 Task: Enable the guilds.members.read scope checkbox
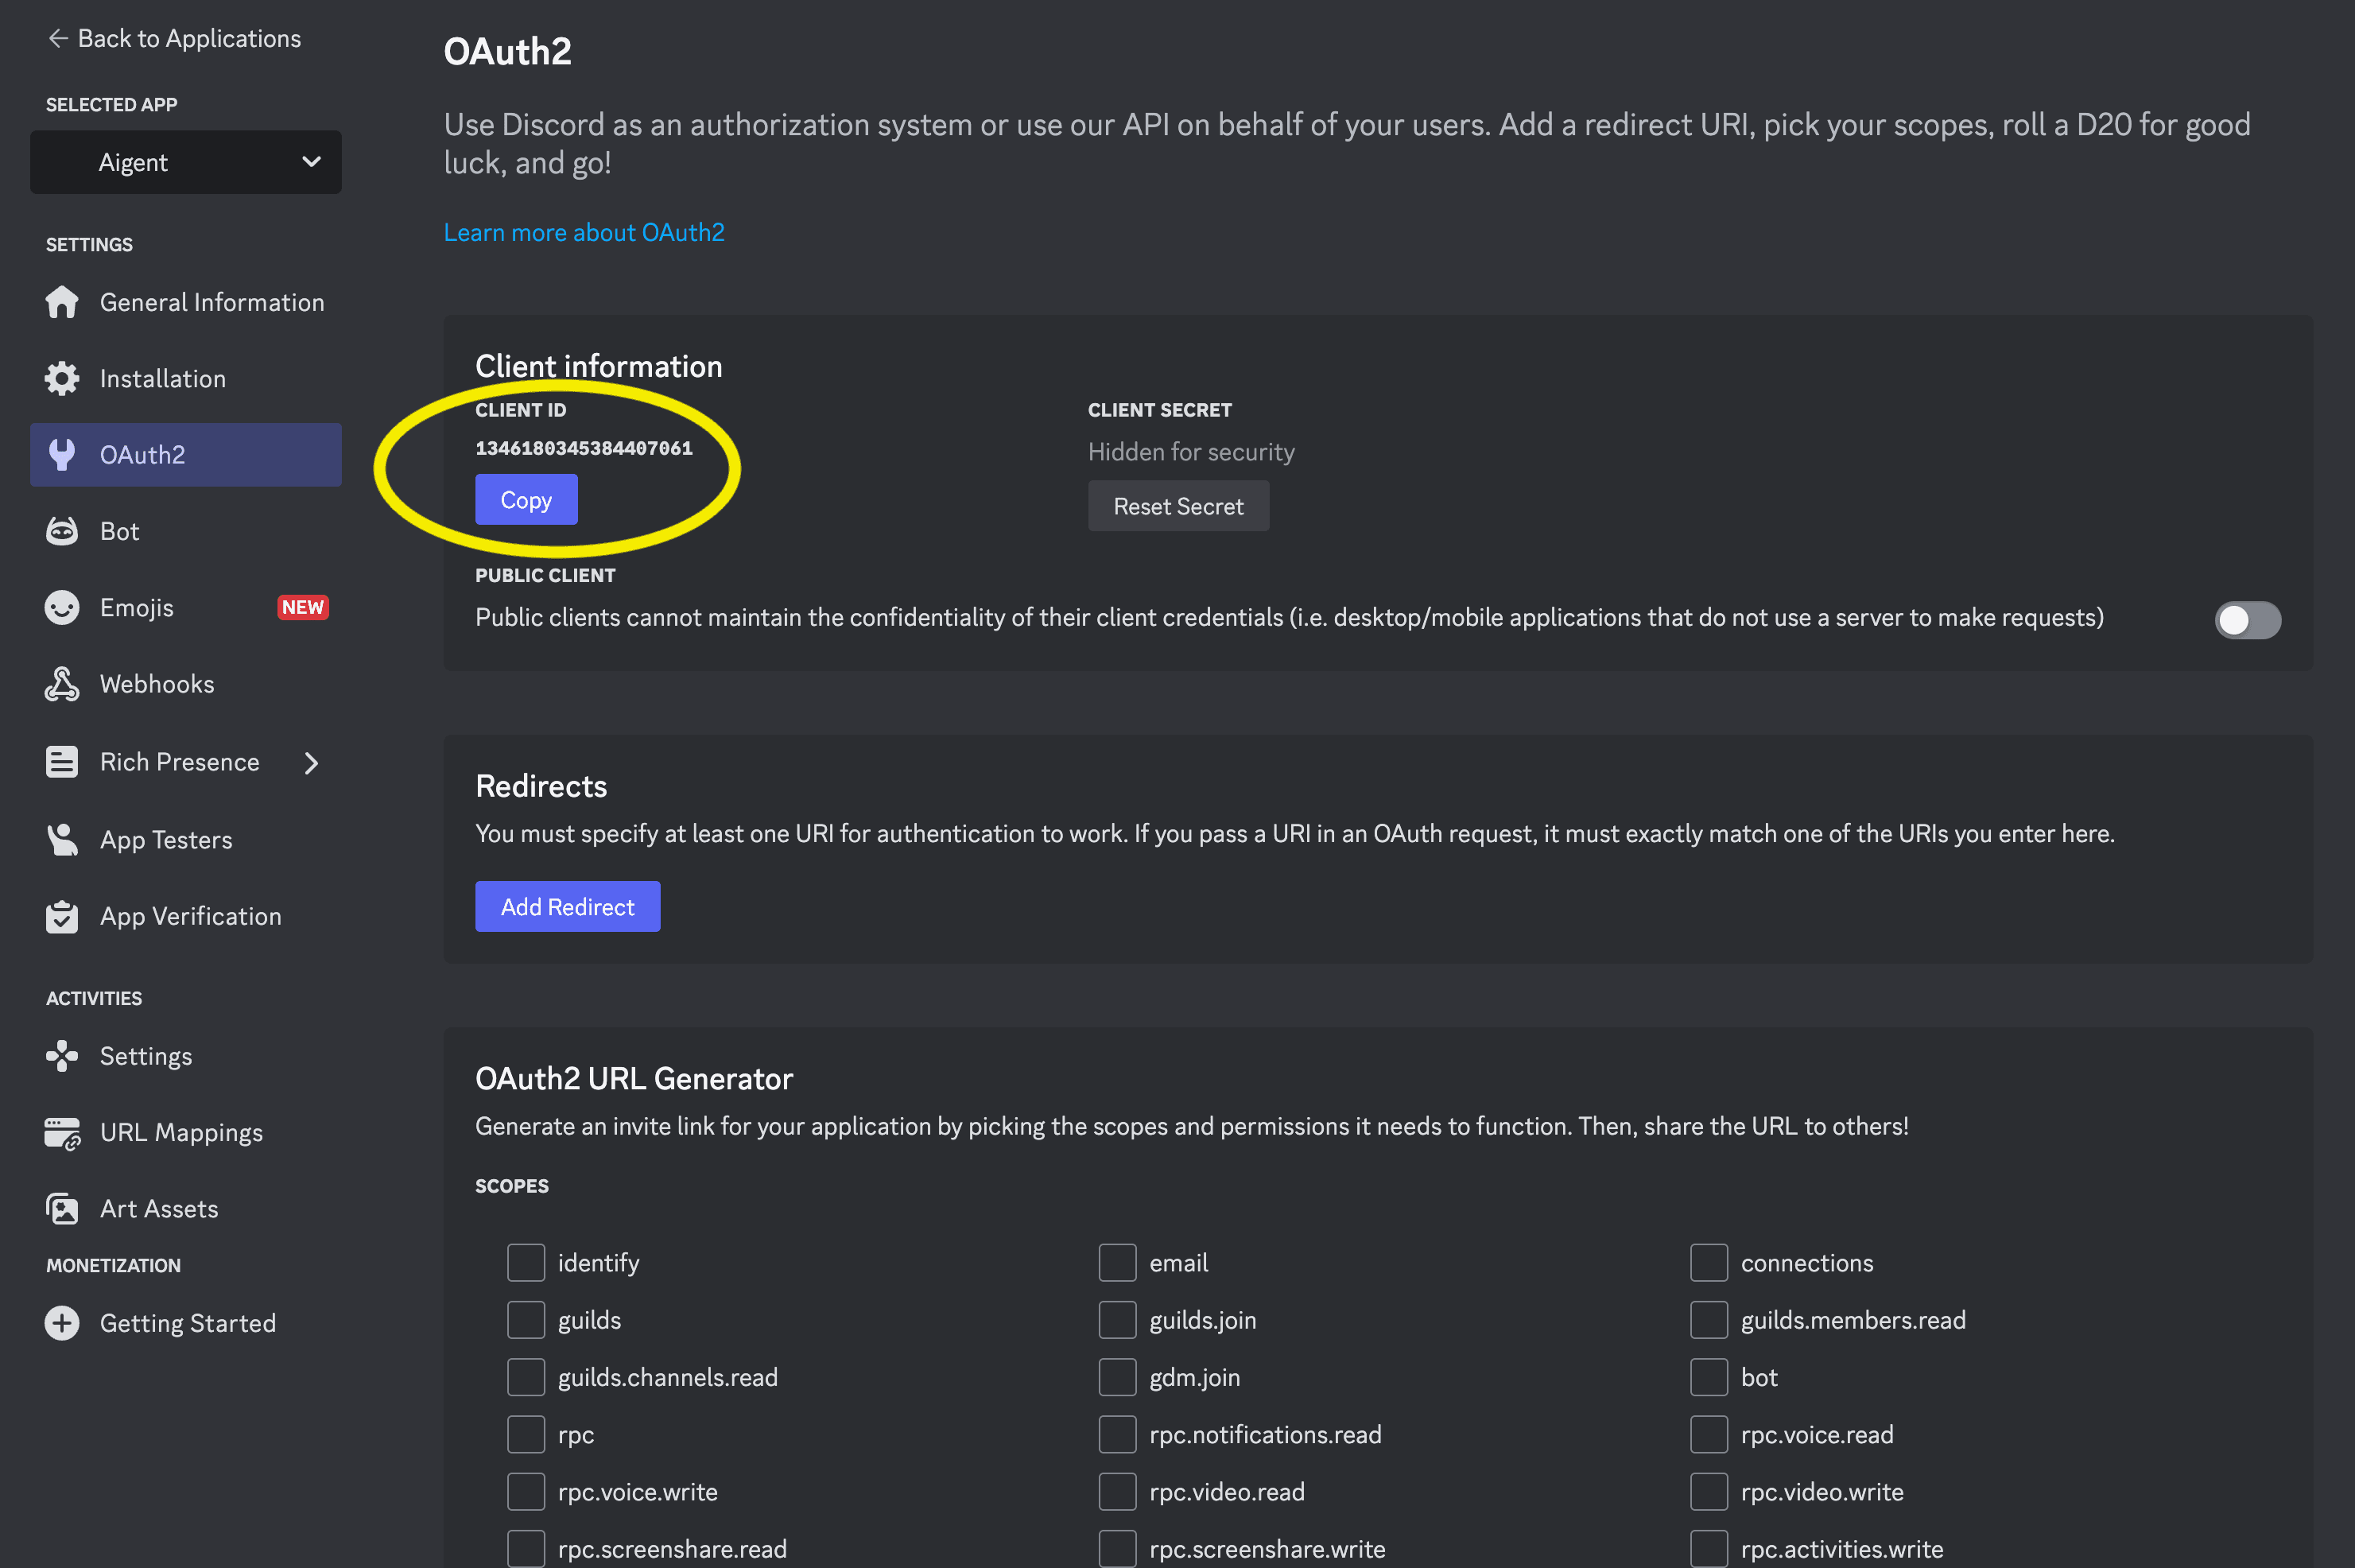(x=1709, y=1320)
